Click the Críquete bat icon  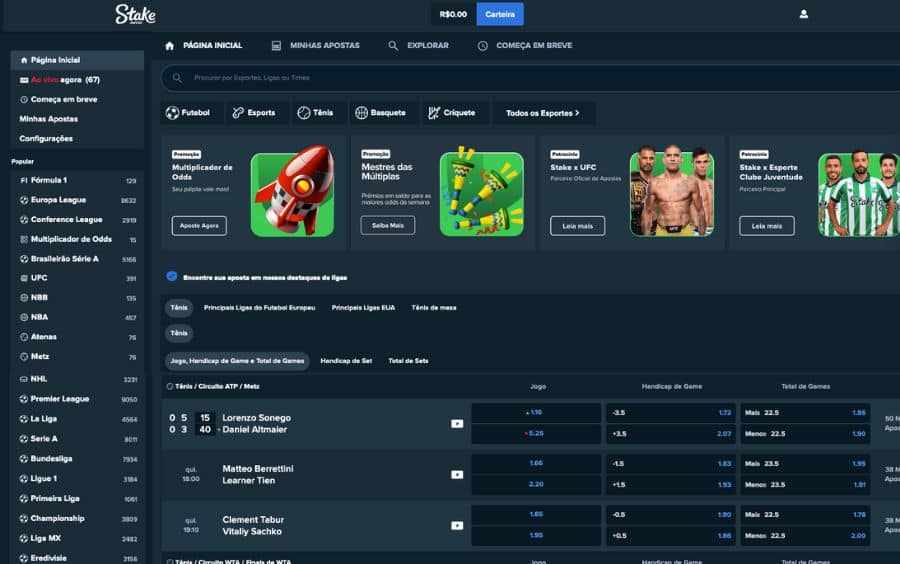coord(434,113)
